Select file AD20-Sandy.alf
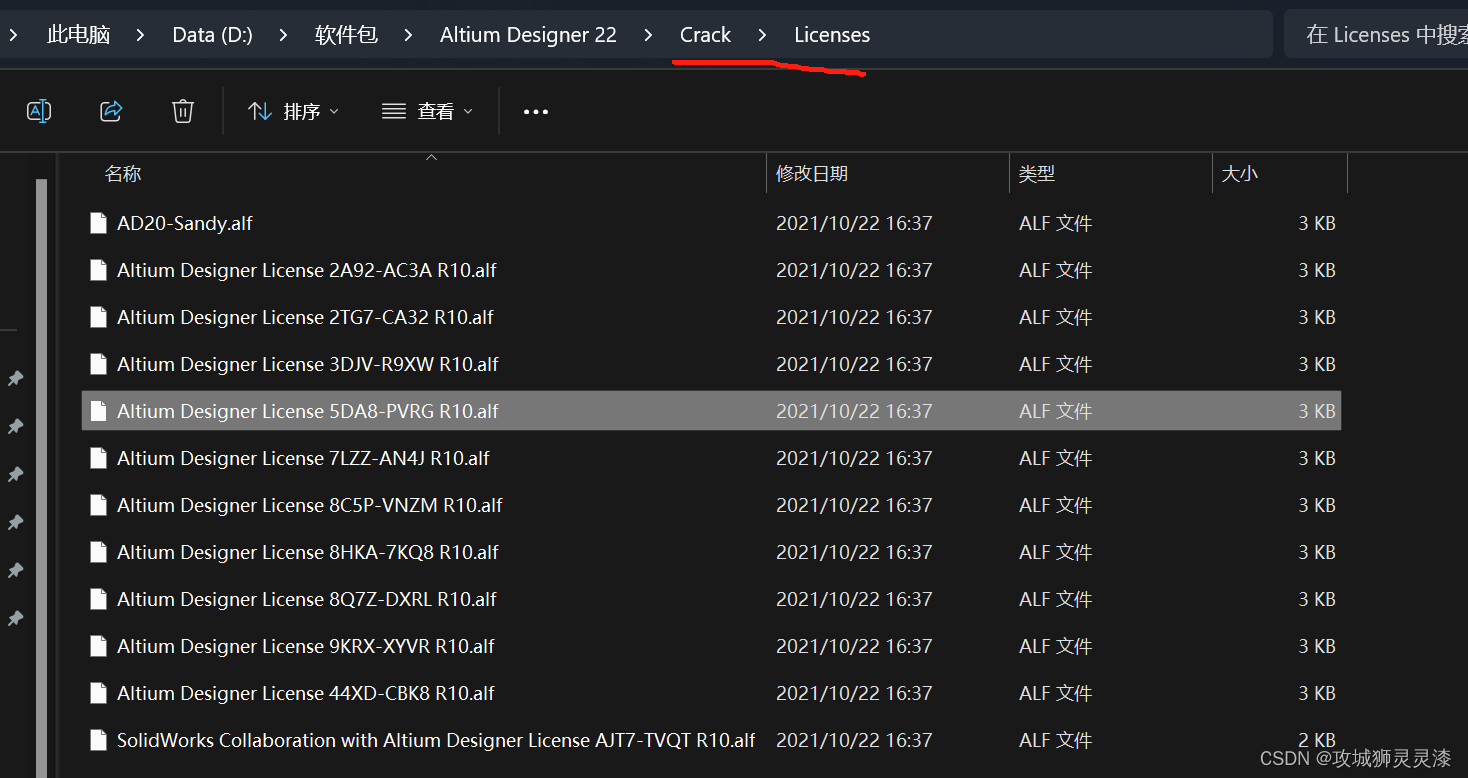This screenshot has width=1468, height=778. click(711, 223)
